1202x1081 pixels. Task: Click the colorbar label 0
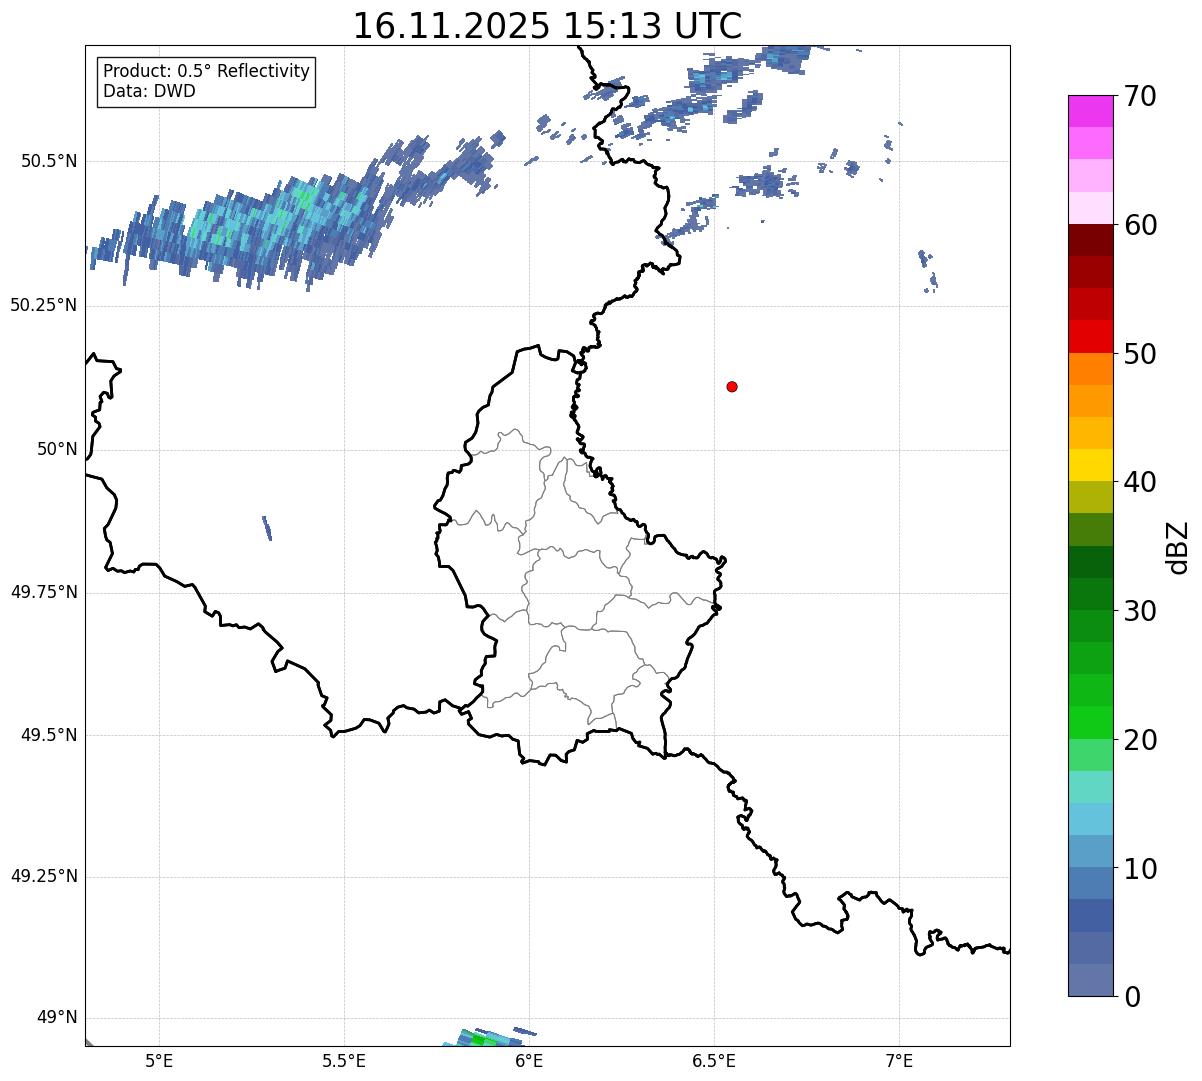(x=1132, y=997)
